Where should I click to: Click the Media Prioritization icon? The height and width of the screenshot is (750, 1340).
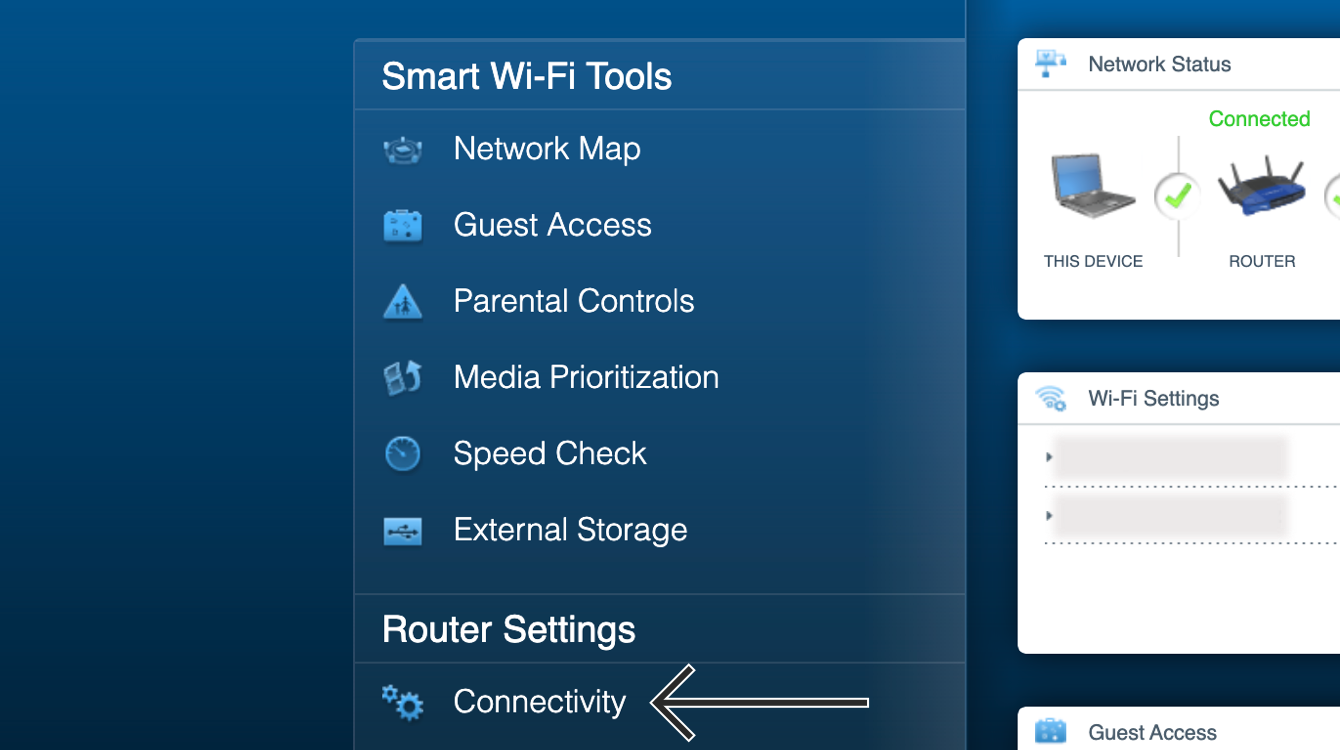403,378
